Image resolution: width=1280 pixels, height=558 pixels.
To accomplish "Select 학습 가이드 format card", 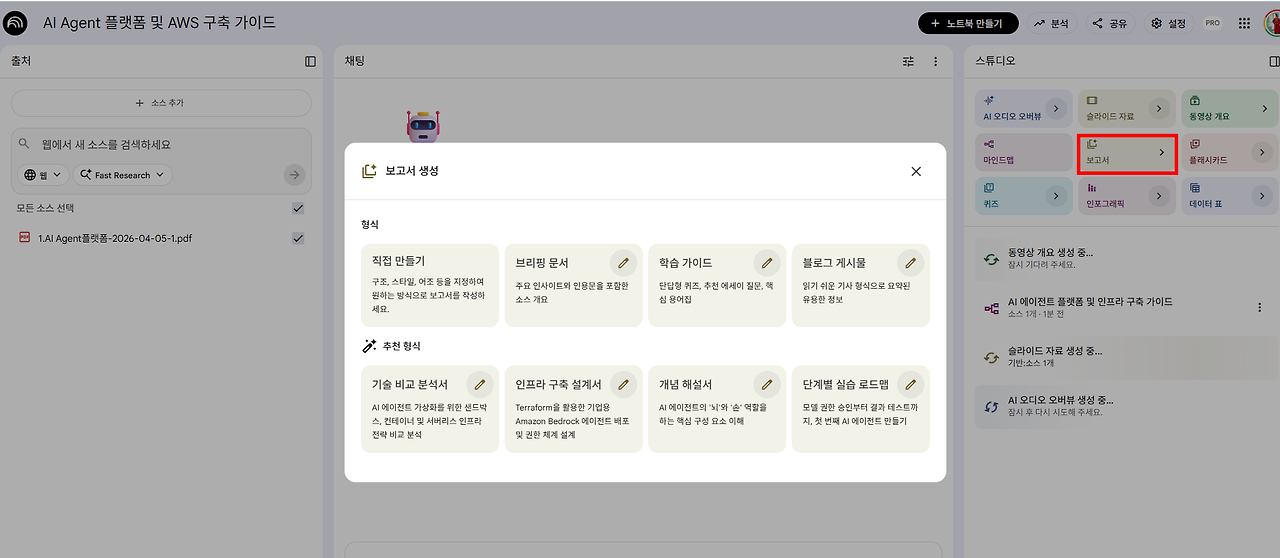I will coord(717,285).
